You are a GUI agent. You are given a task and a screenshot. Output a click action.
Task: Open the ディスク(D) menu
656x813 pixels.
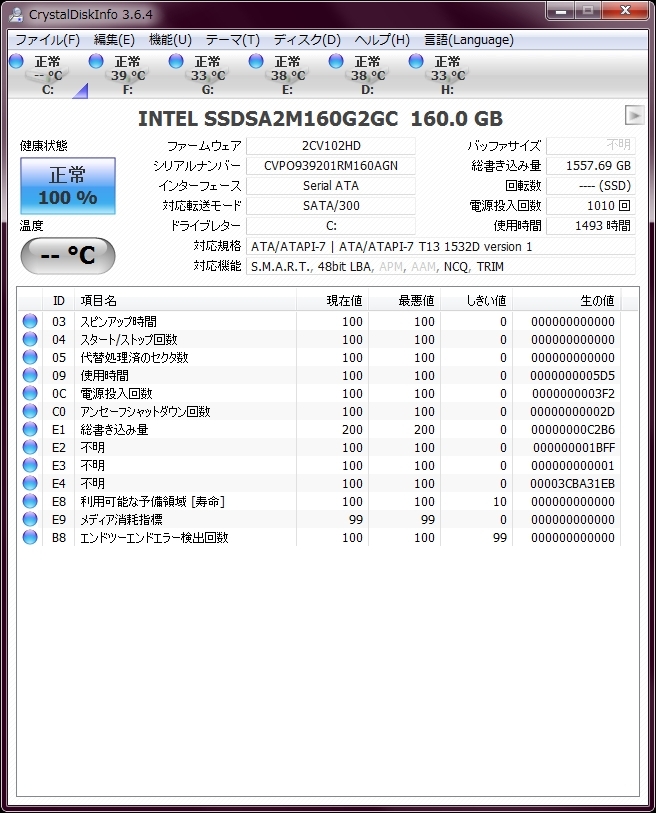307,40
